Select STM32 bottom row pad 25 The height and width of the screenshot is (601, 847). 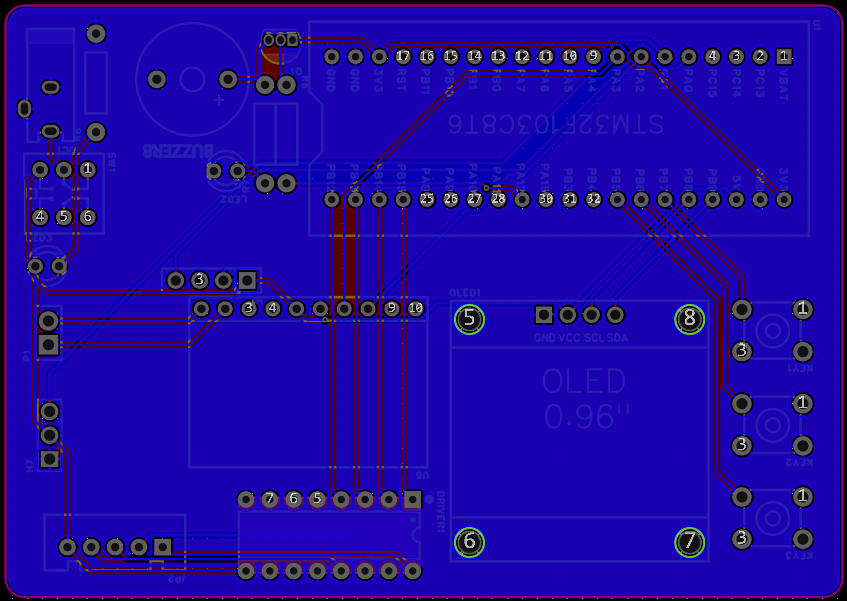pyautogui.click(x=427, y=199)
